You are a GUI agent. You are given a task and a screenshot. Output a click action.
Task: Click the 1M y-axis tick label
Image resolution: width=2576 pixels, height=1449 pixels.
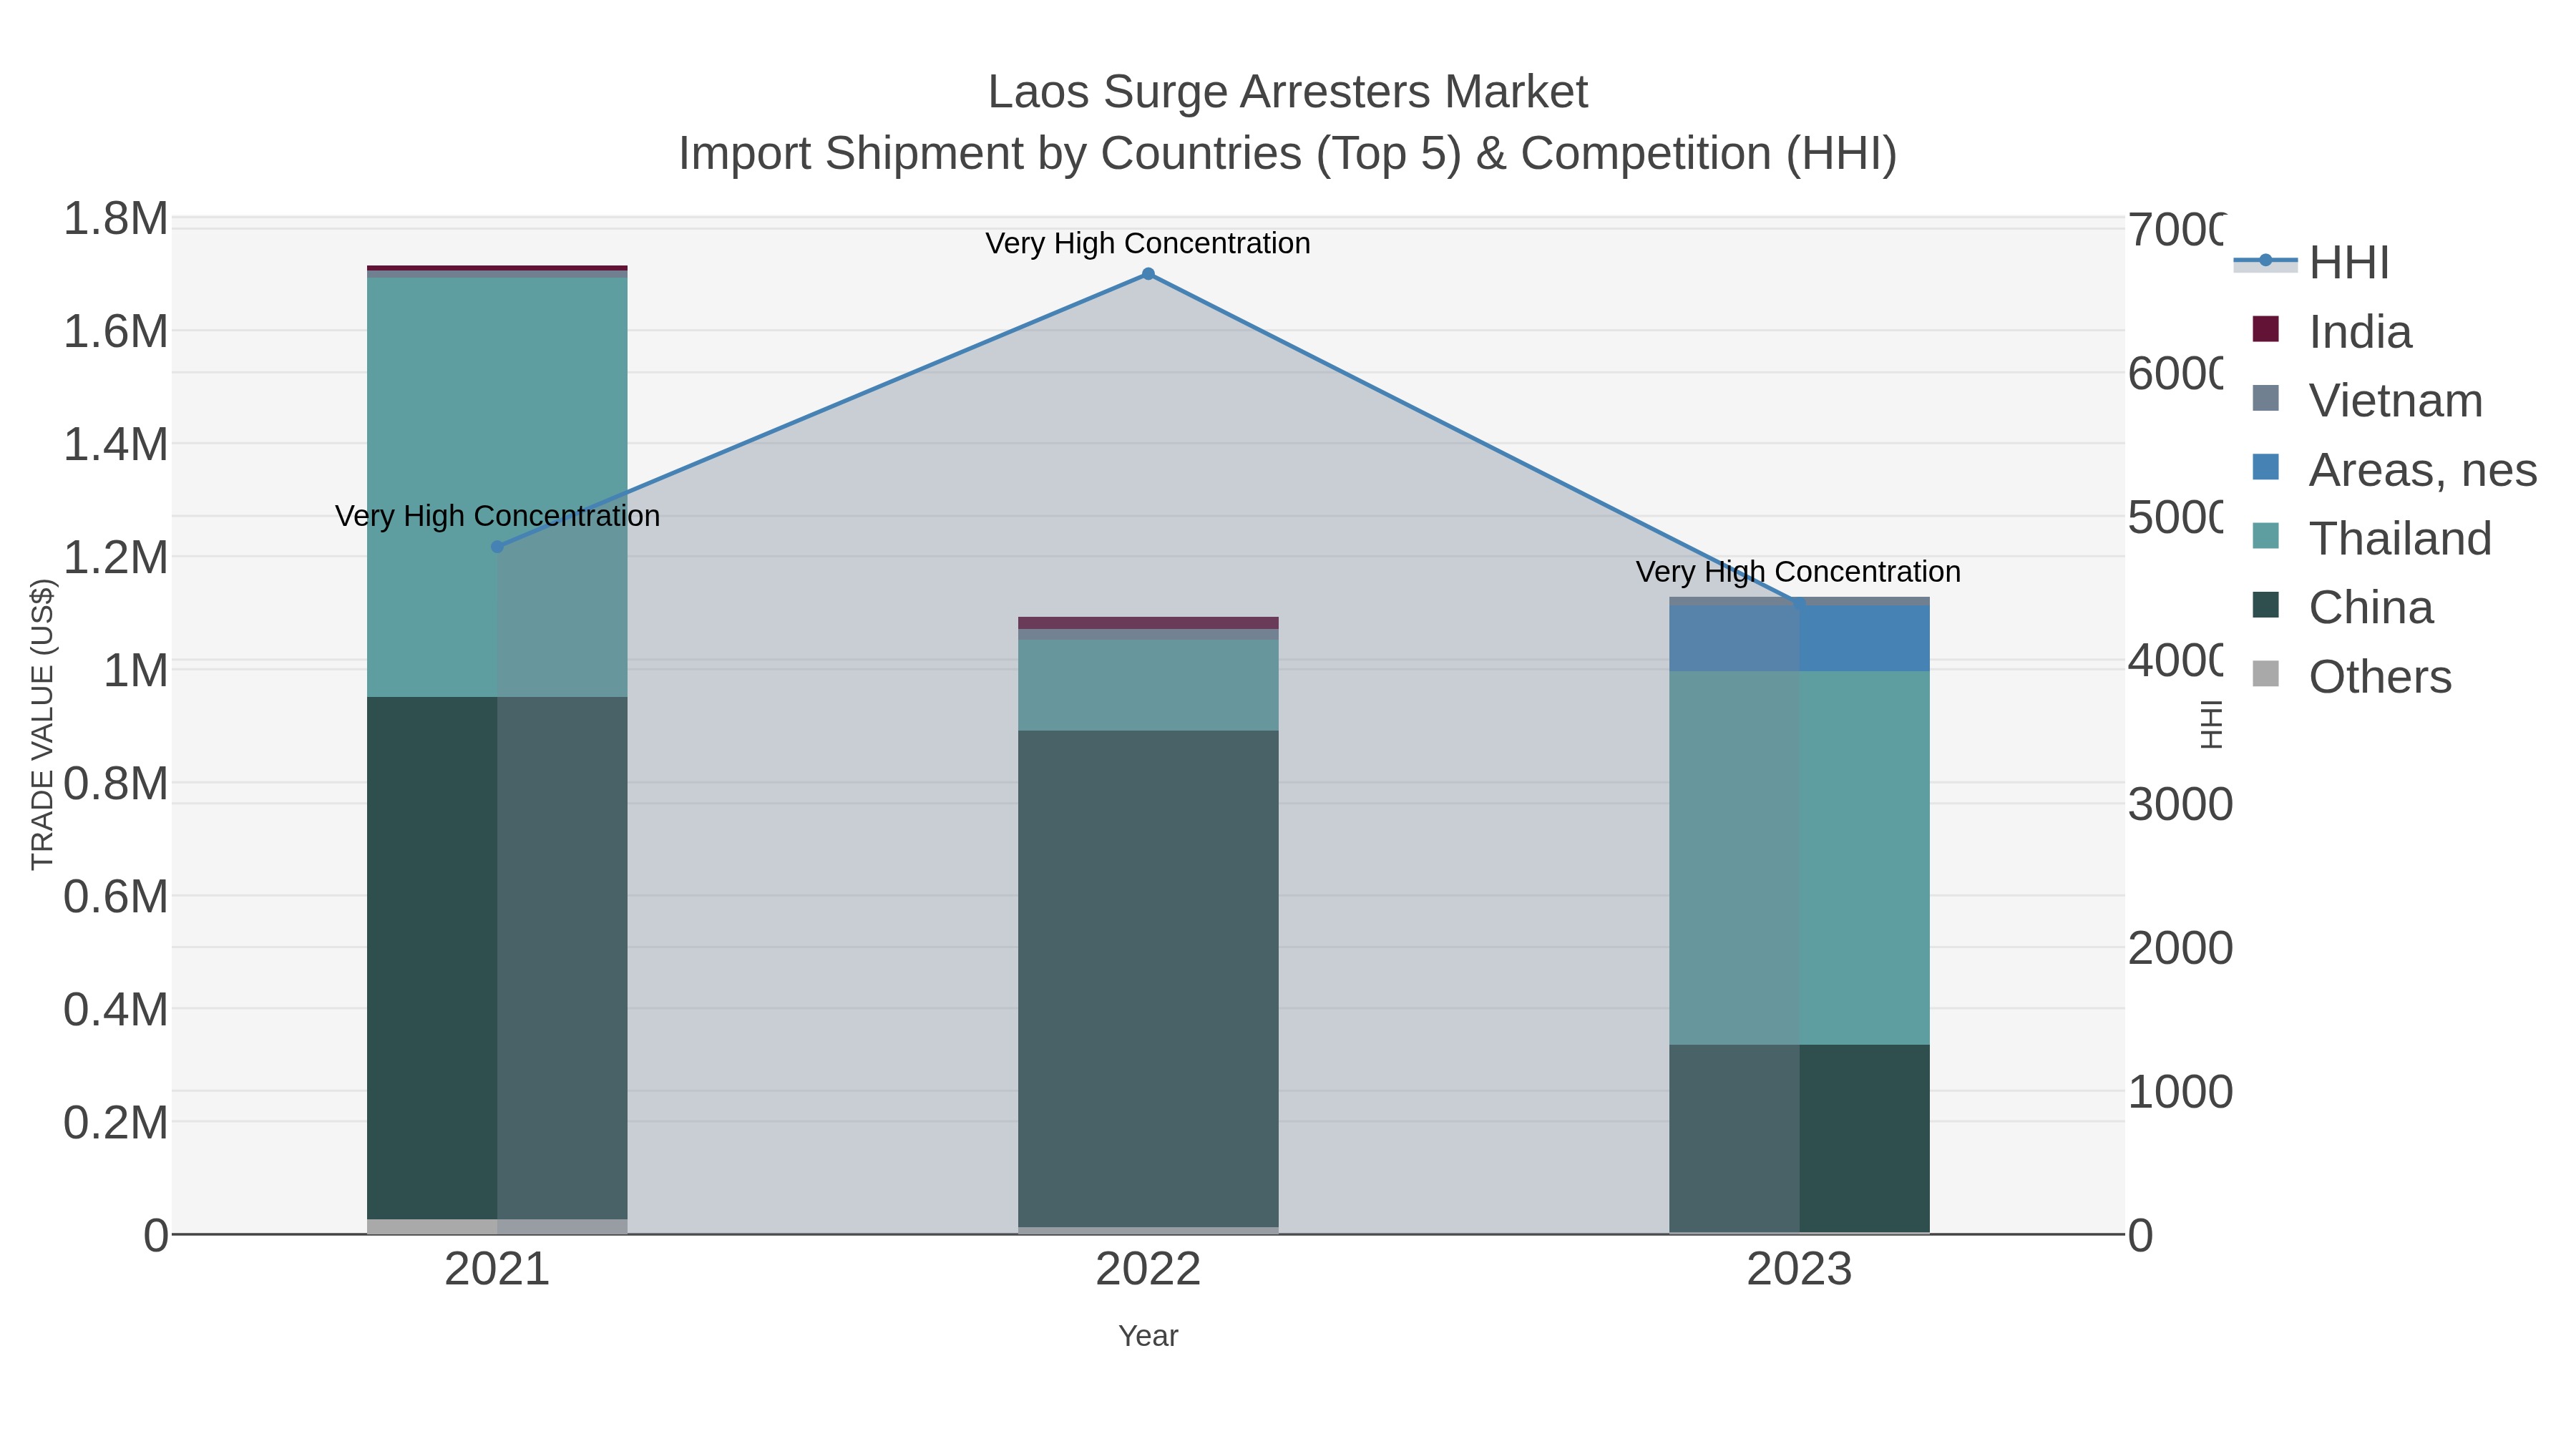click(x=136, y=671)
